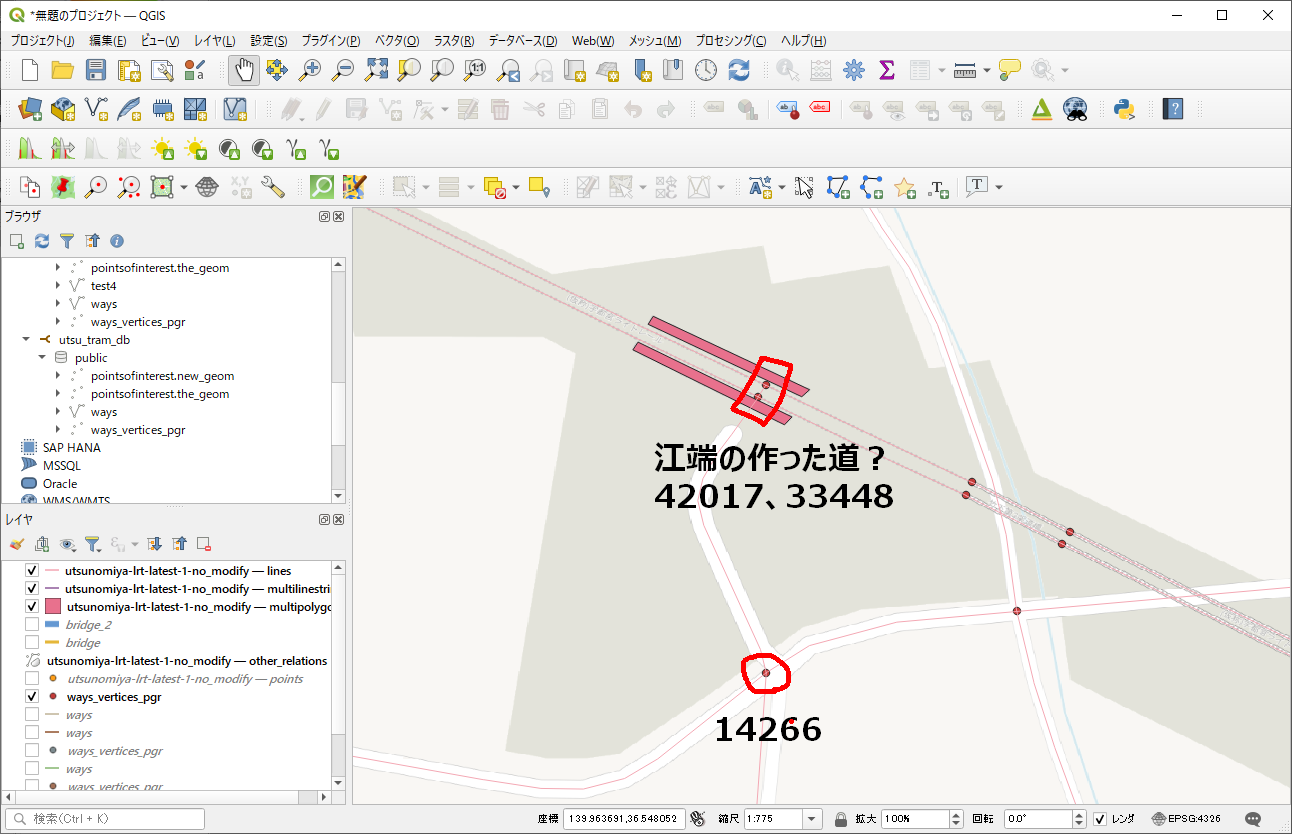Open the scale dropdown in status bar
1292x834 pixels.
point(812,819)
